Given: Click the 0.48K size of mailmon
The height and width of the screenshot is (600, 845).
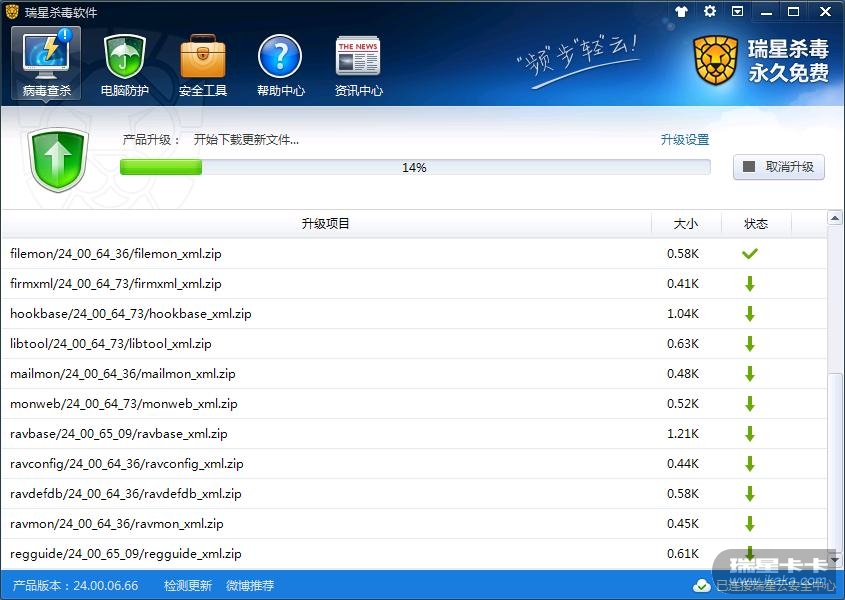Looking at the screenshot, I should click(x=683, y=374).
